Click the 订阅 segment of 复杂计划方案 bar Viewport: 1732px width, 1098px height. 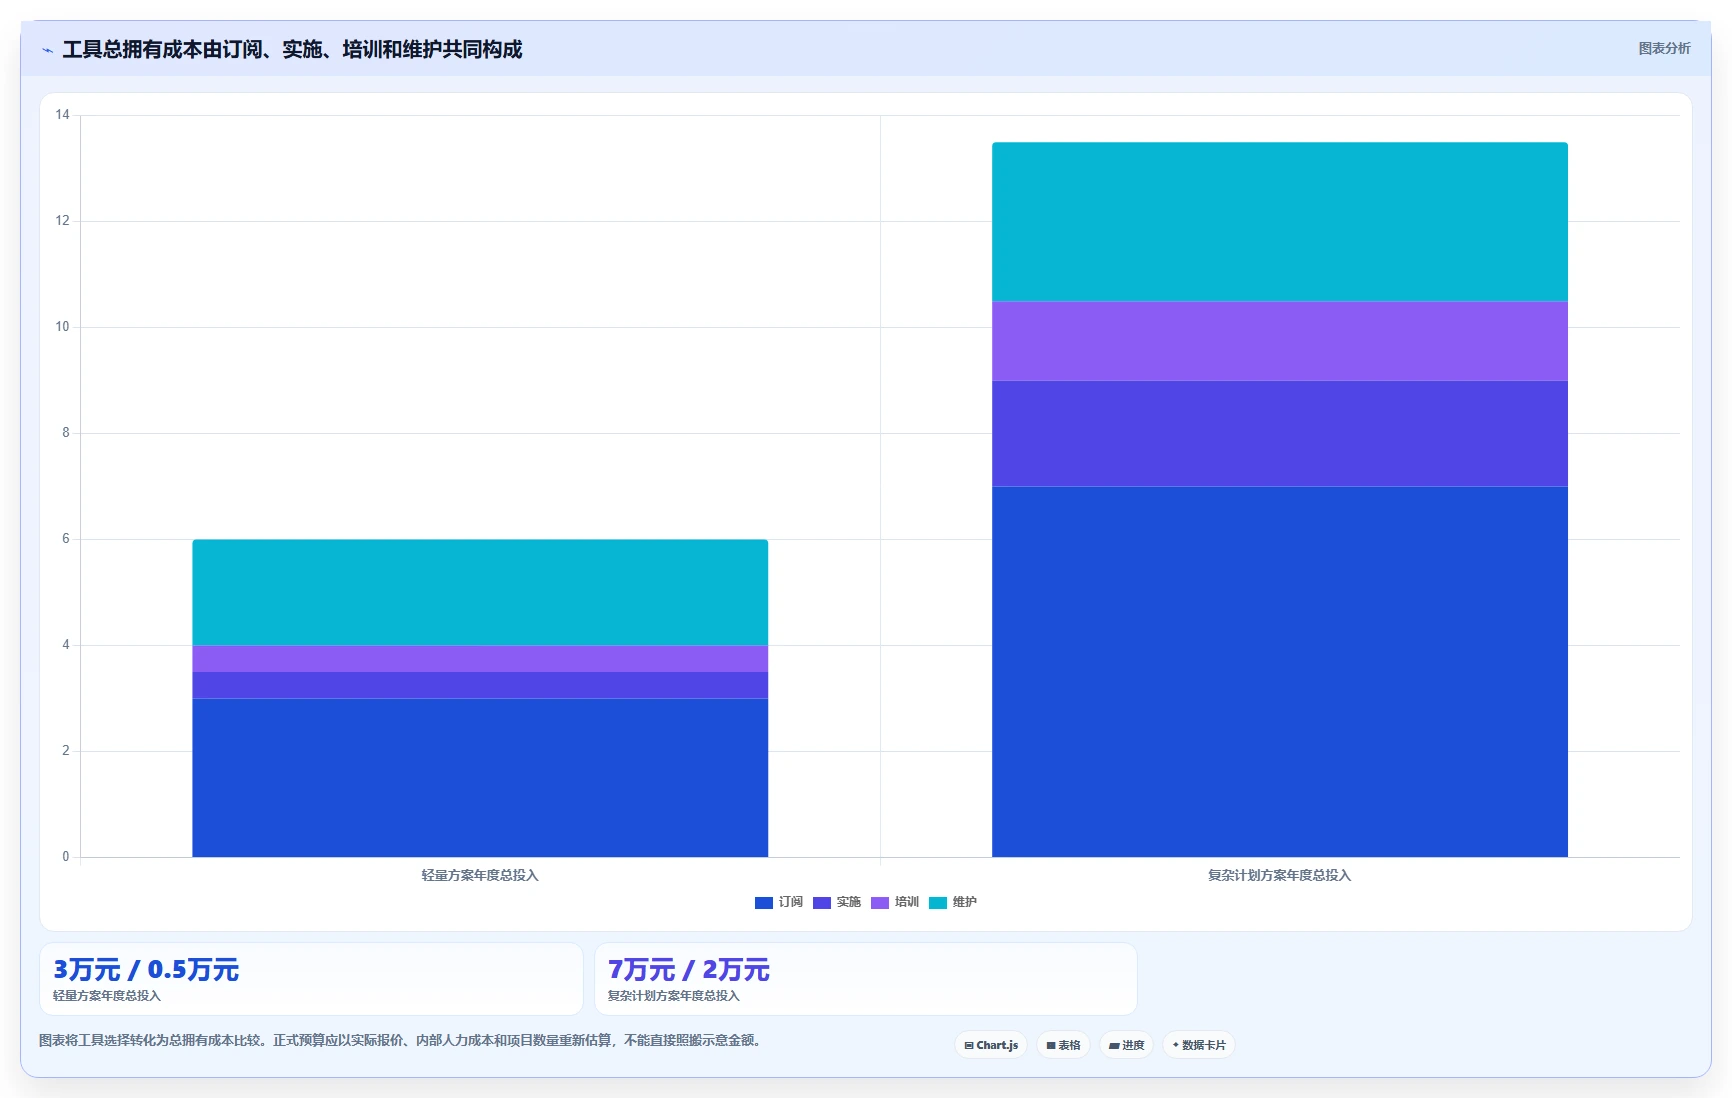[x=1280, y=671]
